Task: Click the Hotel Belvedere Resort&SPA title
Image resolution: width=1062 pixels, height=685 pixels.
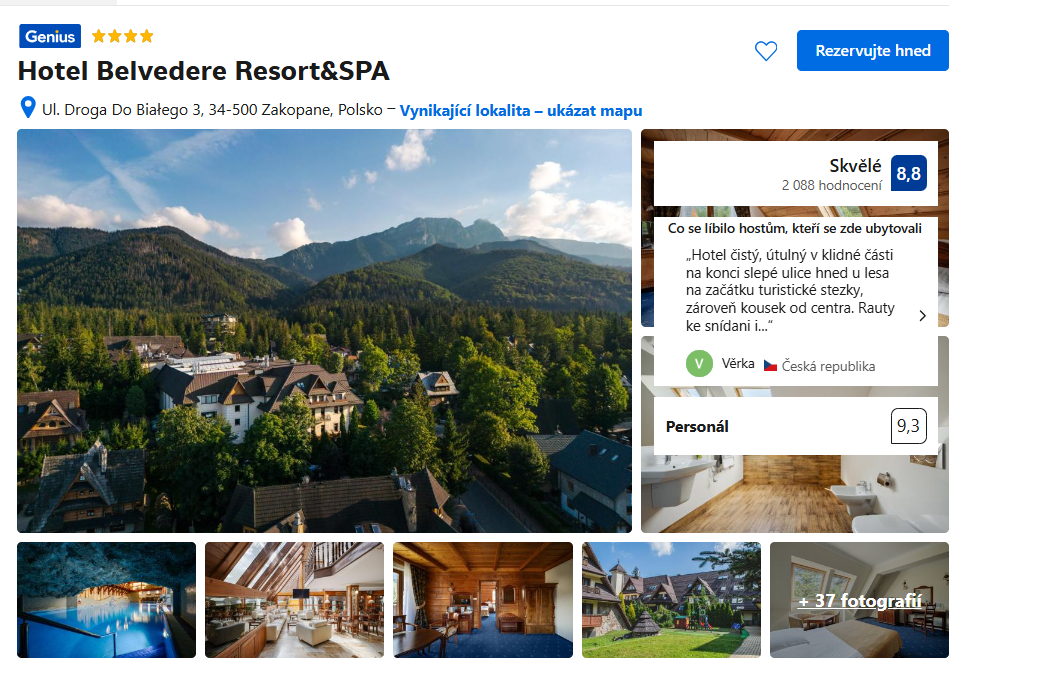Action: (204, 71)
